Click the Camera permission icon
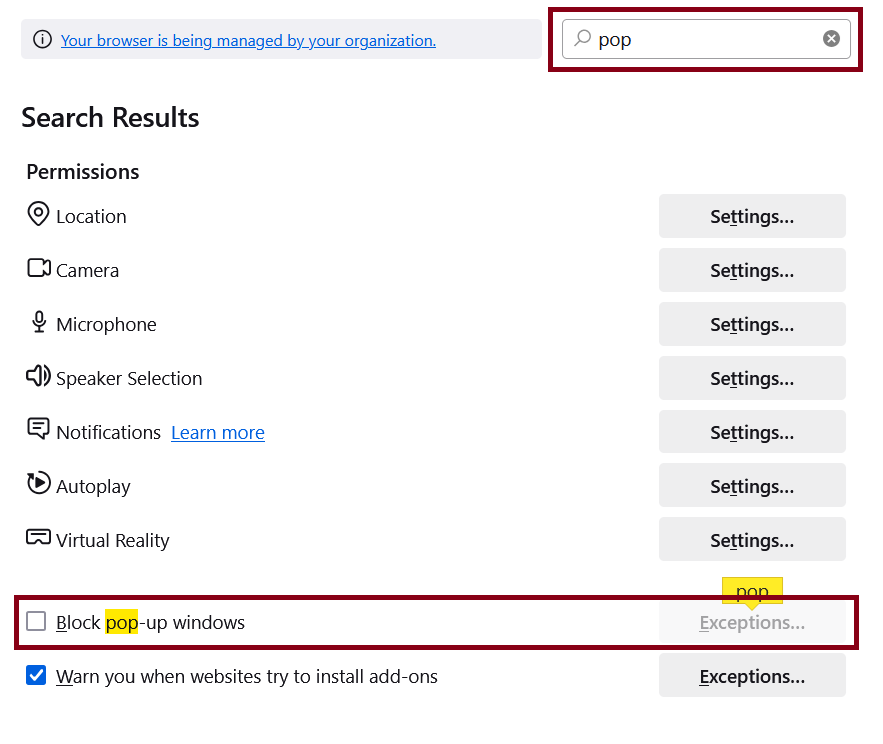The width and height of the screenshot is (883, 744). point(37,268)
